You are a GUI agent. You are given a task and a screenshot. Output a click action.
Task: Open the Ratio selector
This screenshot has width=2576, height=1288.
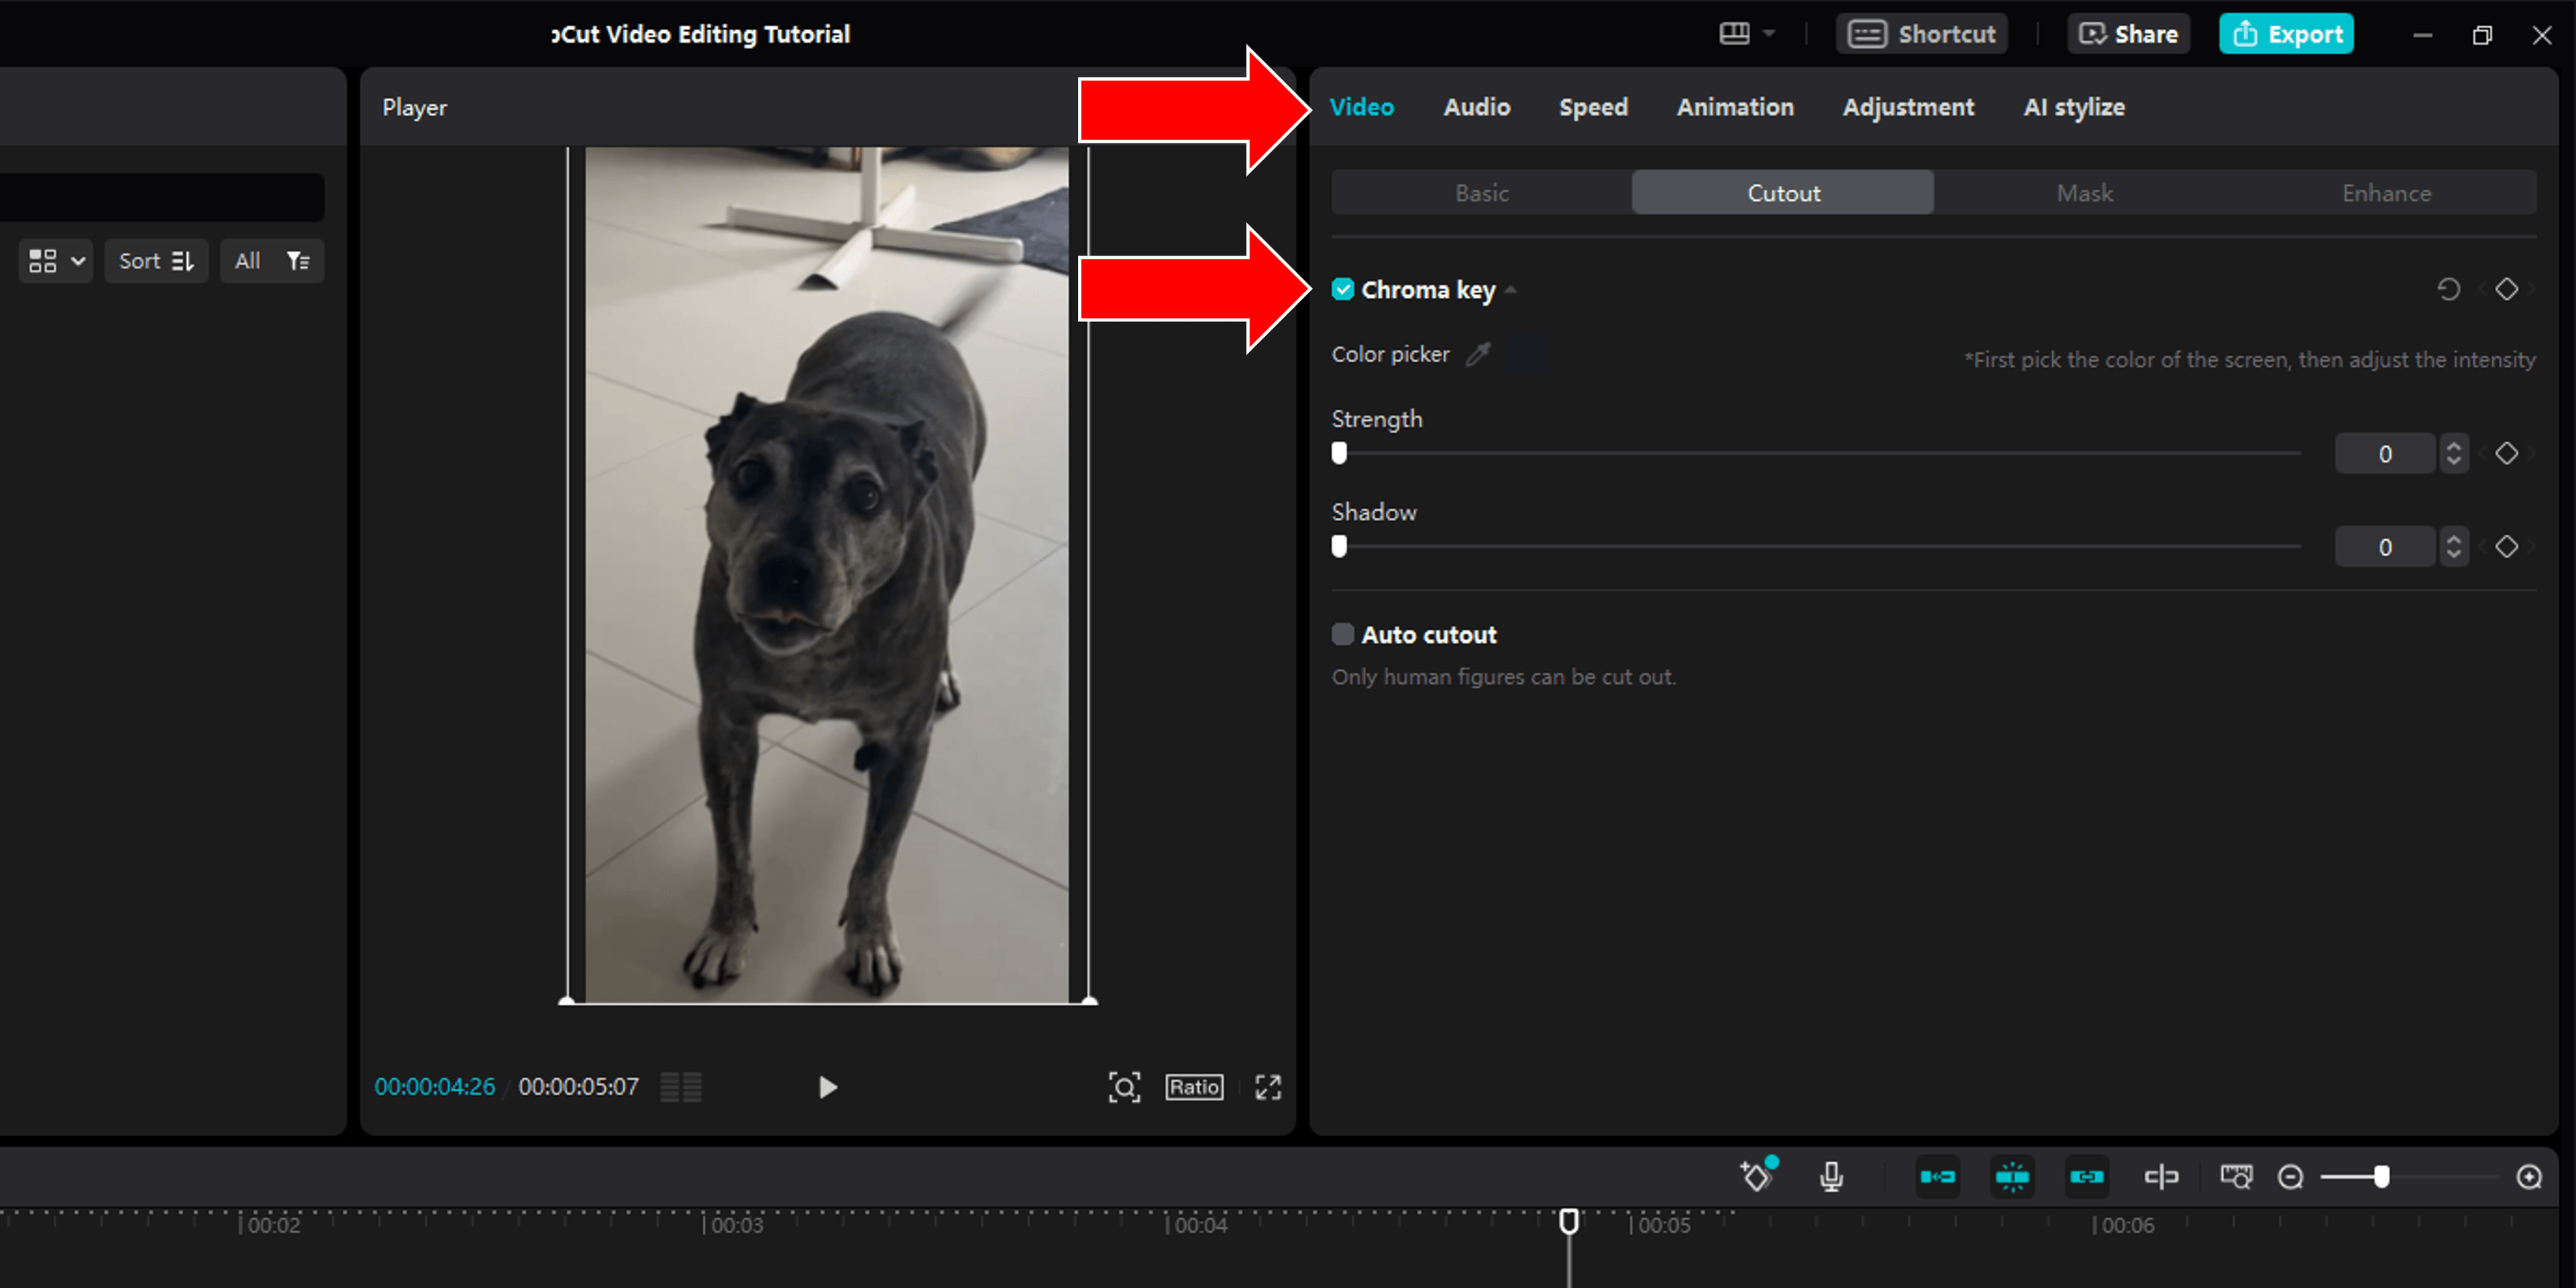coord(1194,1087)
